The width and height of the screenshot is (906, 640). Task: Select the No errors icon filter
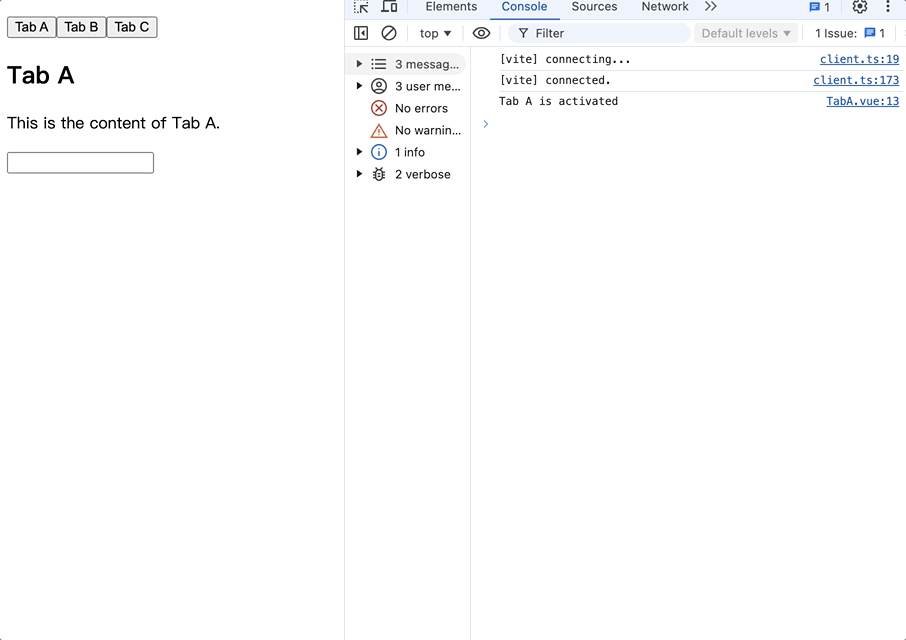click(378, 108)
